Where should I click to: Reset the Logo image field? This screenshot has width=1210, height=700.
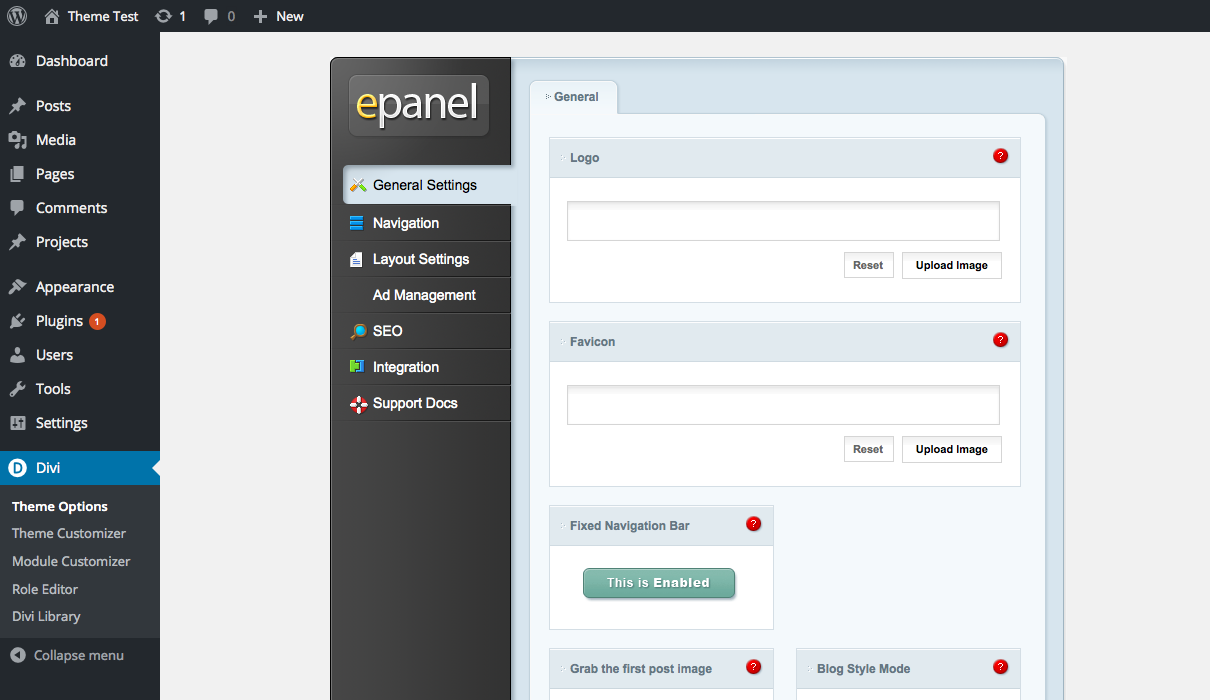[x=868, y=265]
